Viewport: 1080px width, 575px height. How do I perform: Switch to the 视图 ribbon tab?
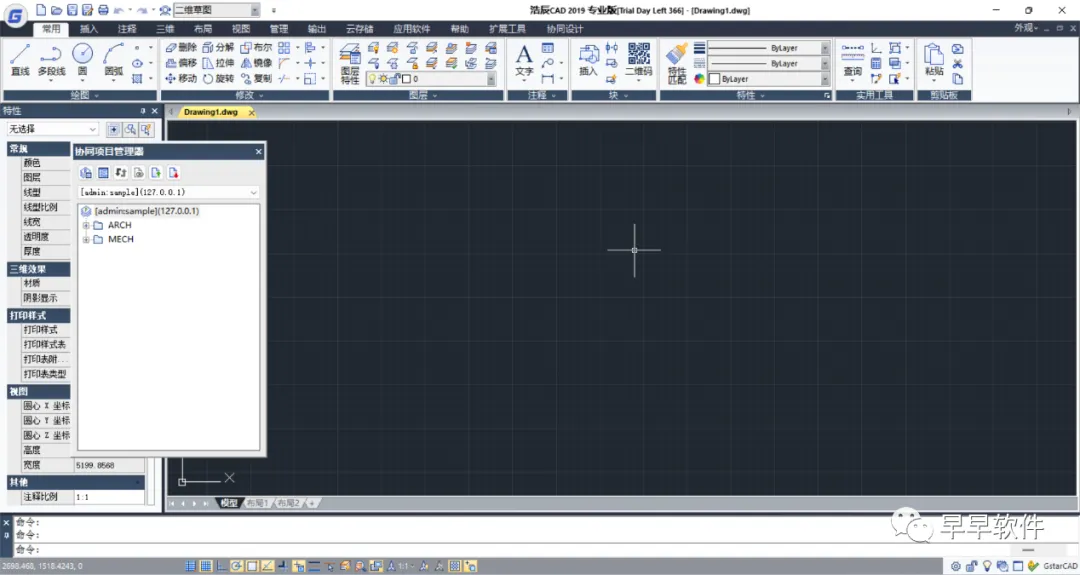[x=240, y=29]
